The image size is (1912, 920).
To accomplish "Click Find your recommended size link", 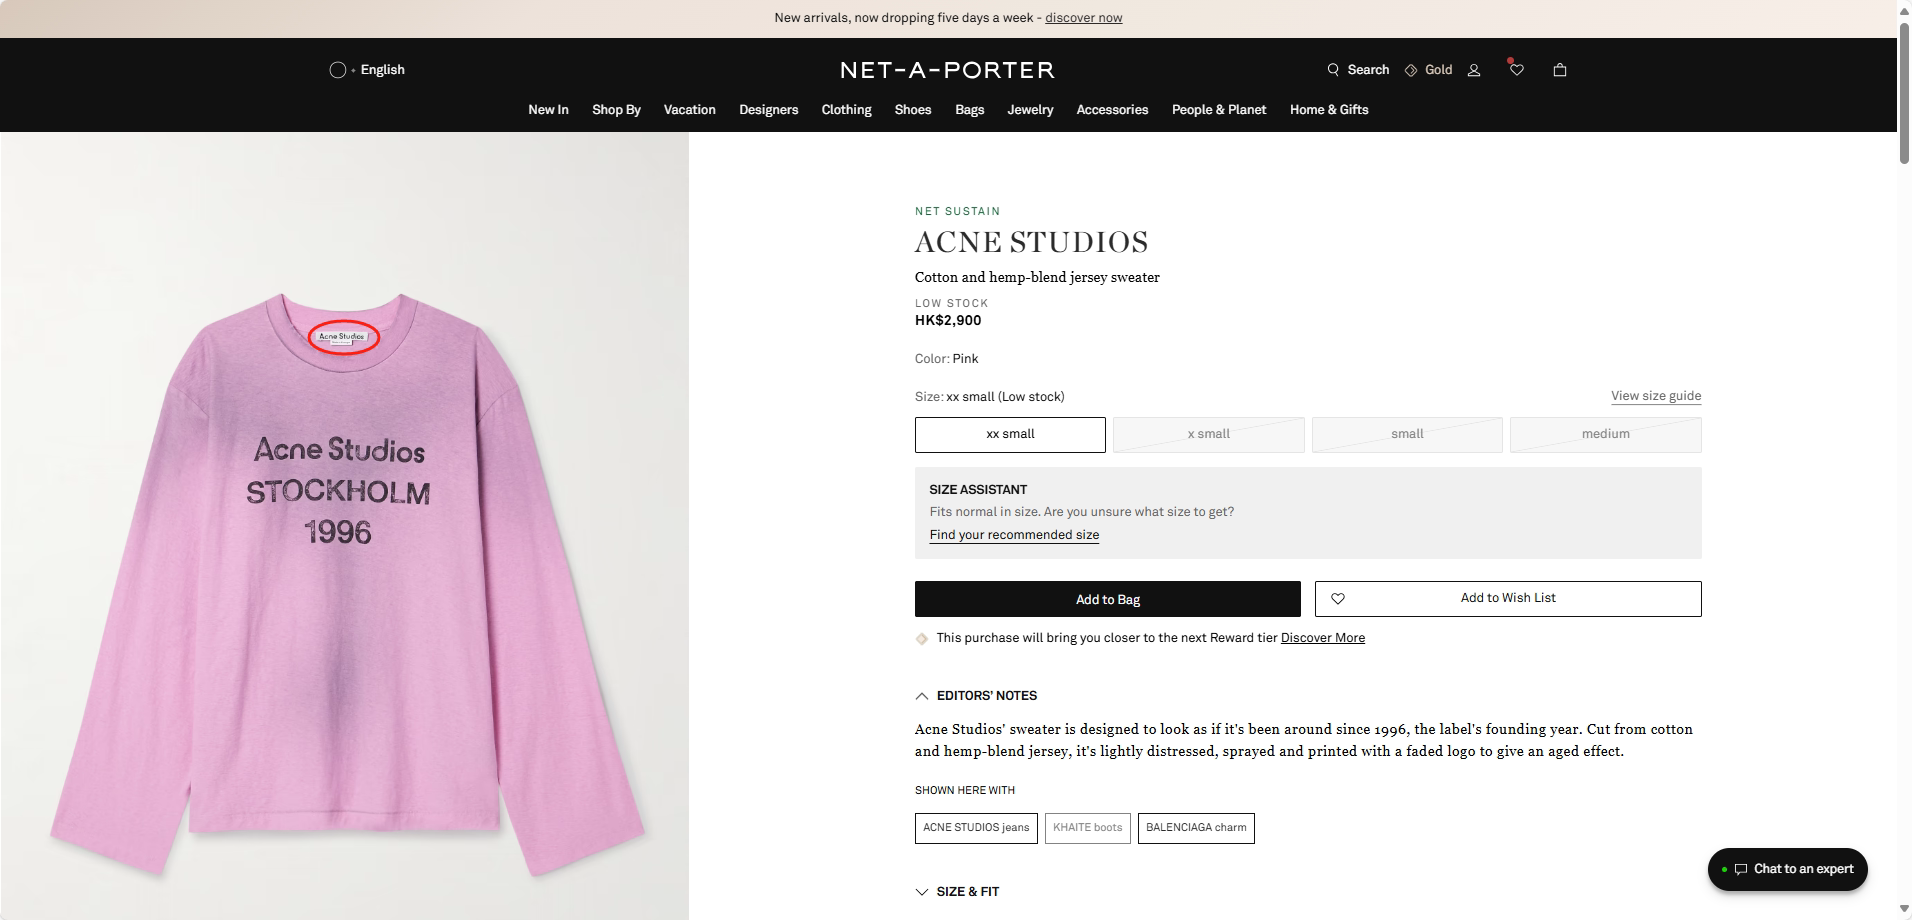I will point(1014,535).
